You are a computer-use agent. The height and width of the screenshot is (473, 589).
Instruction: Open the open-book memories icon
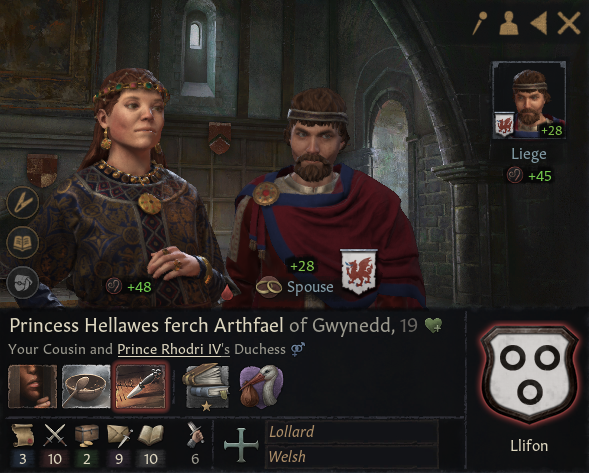23,242
